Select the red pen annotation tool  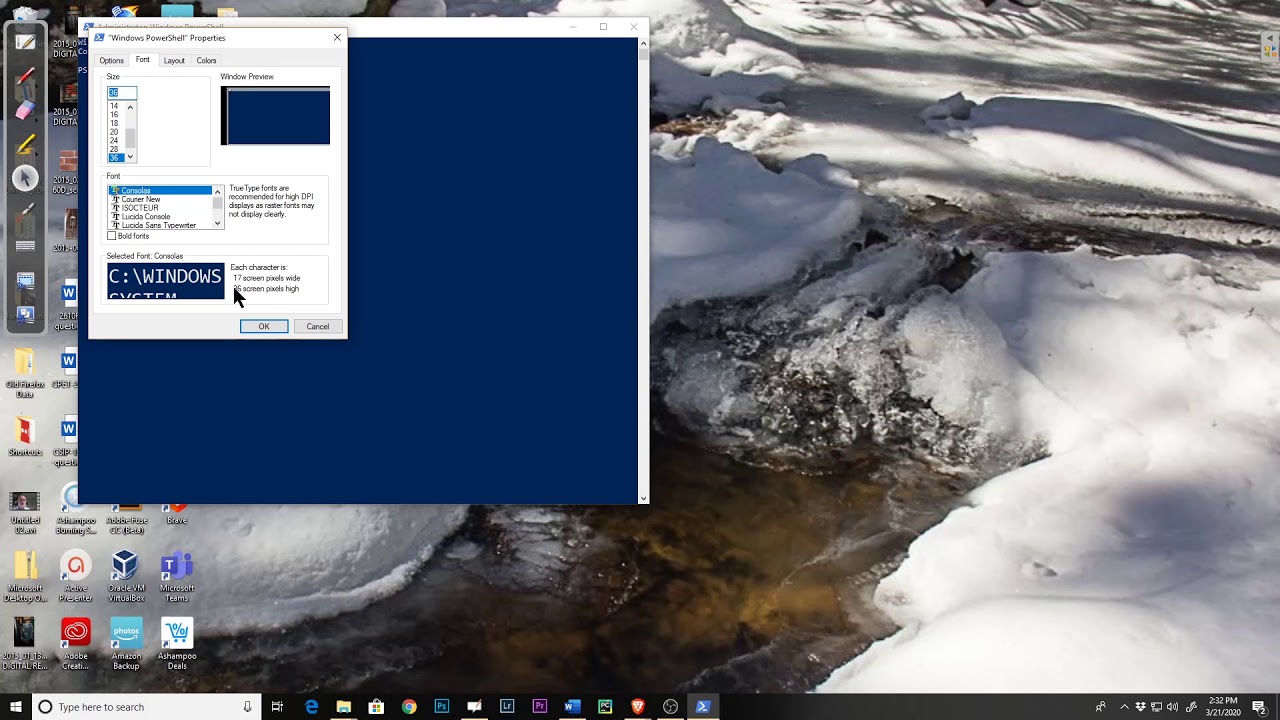point(26,77)
